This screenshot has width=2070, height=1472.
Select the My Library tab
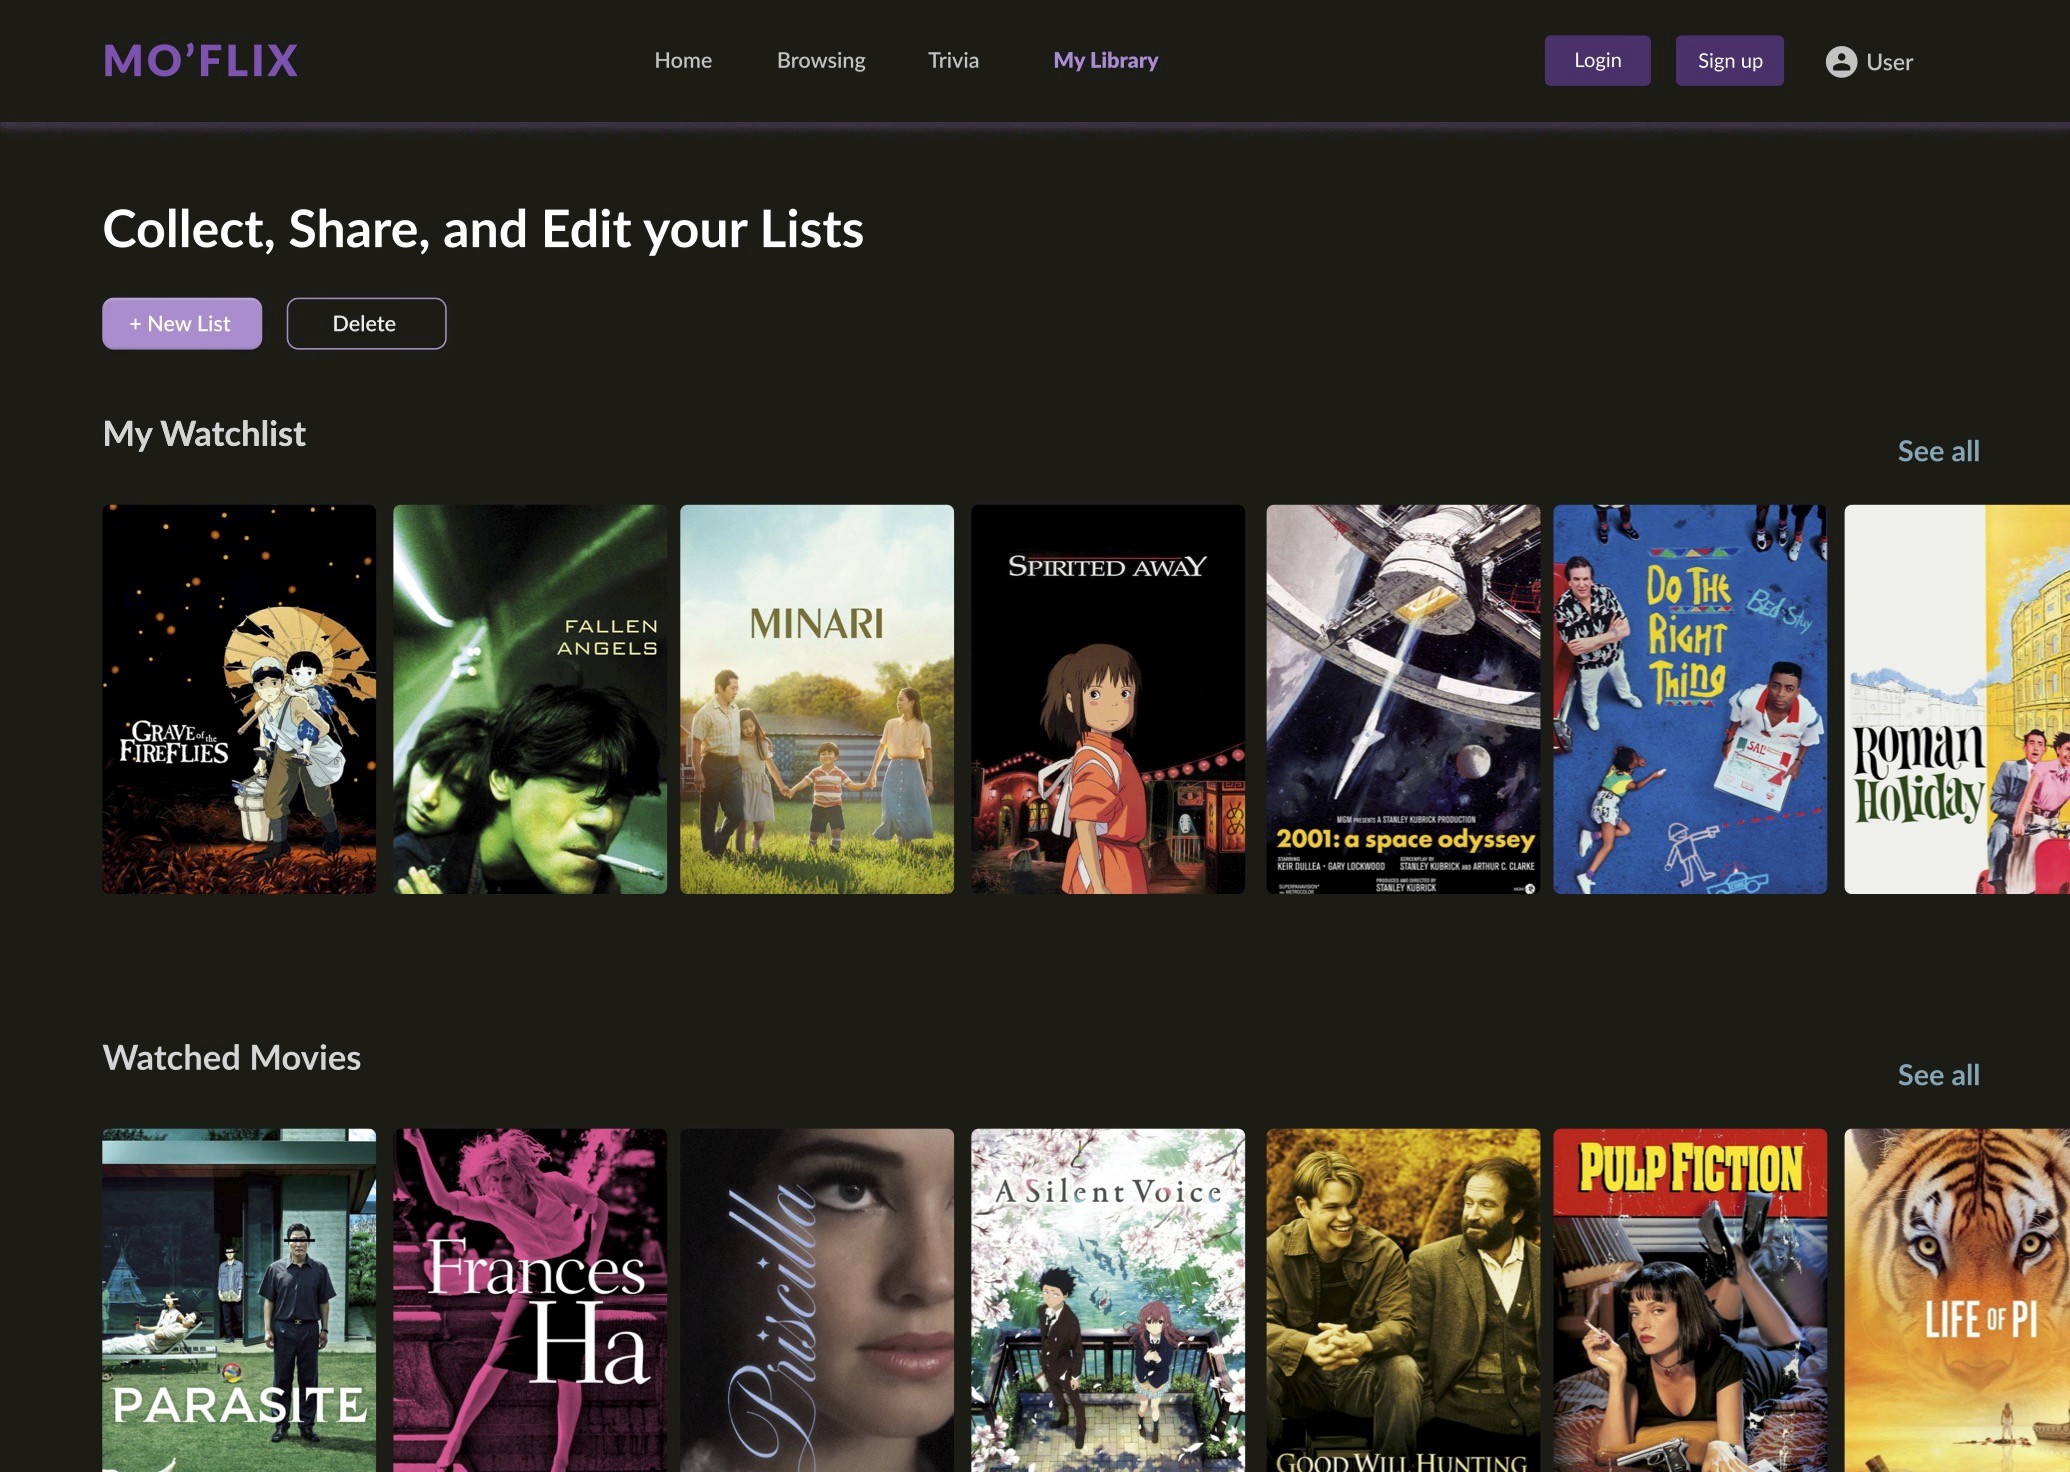click(1105, 61)
